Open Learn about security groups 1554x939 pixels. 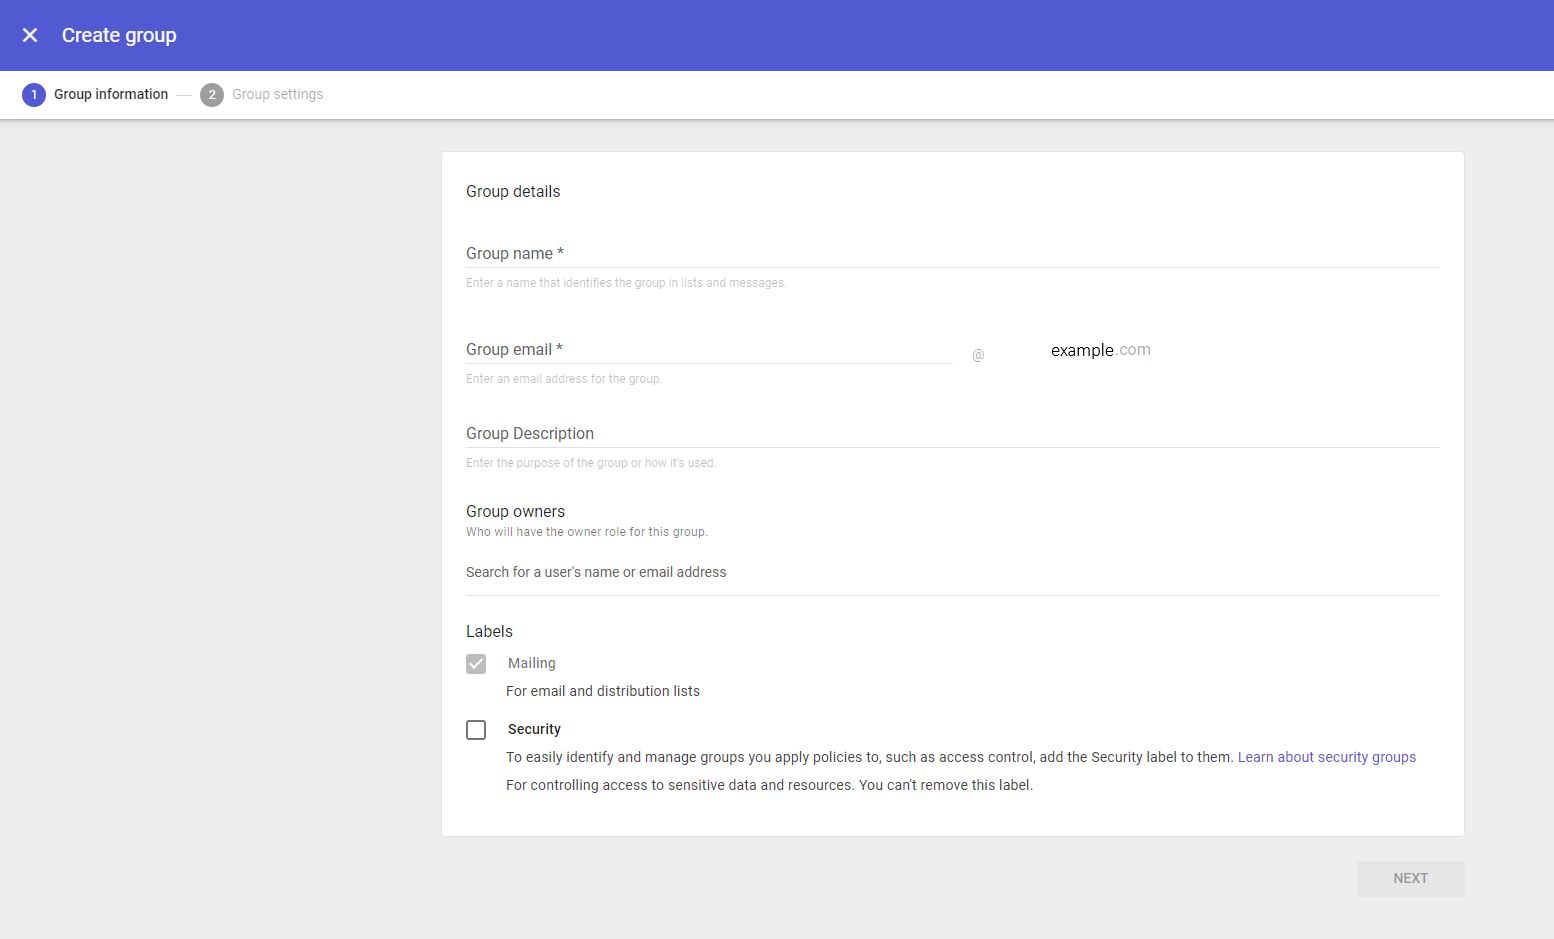(x=1327, y=757)
